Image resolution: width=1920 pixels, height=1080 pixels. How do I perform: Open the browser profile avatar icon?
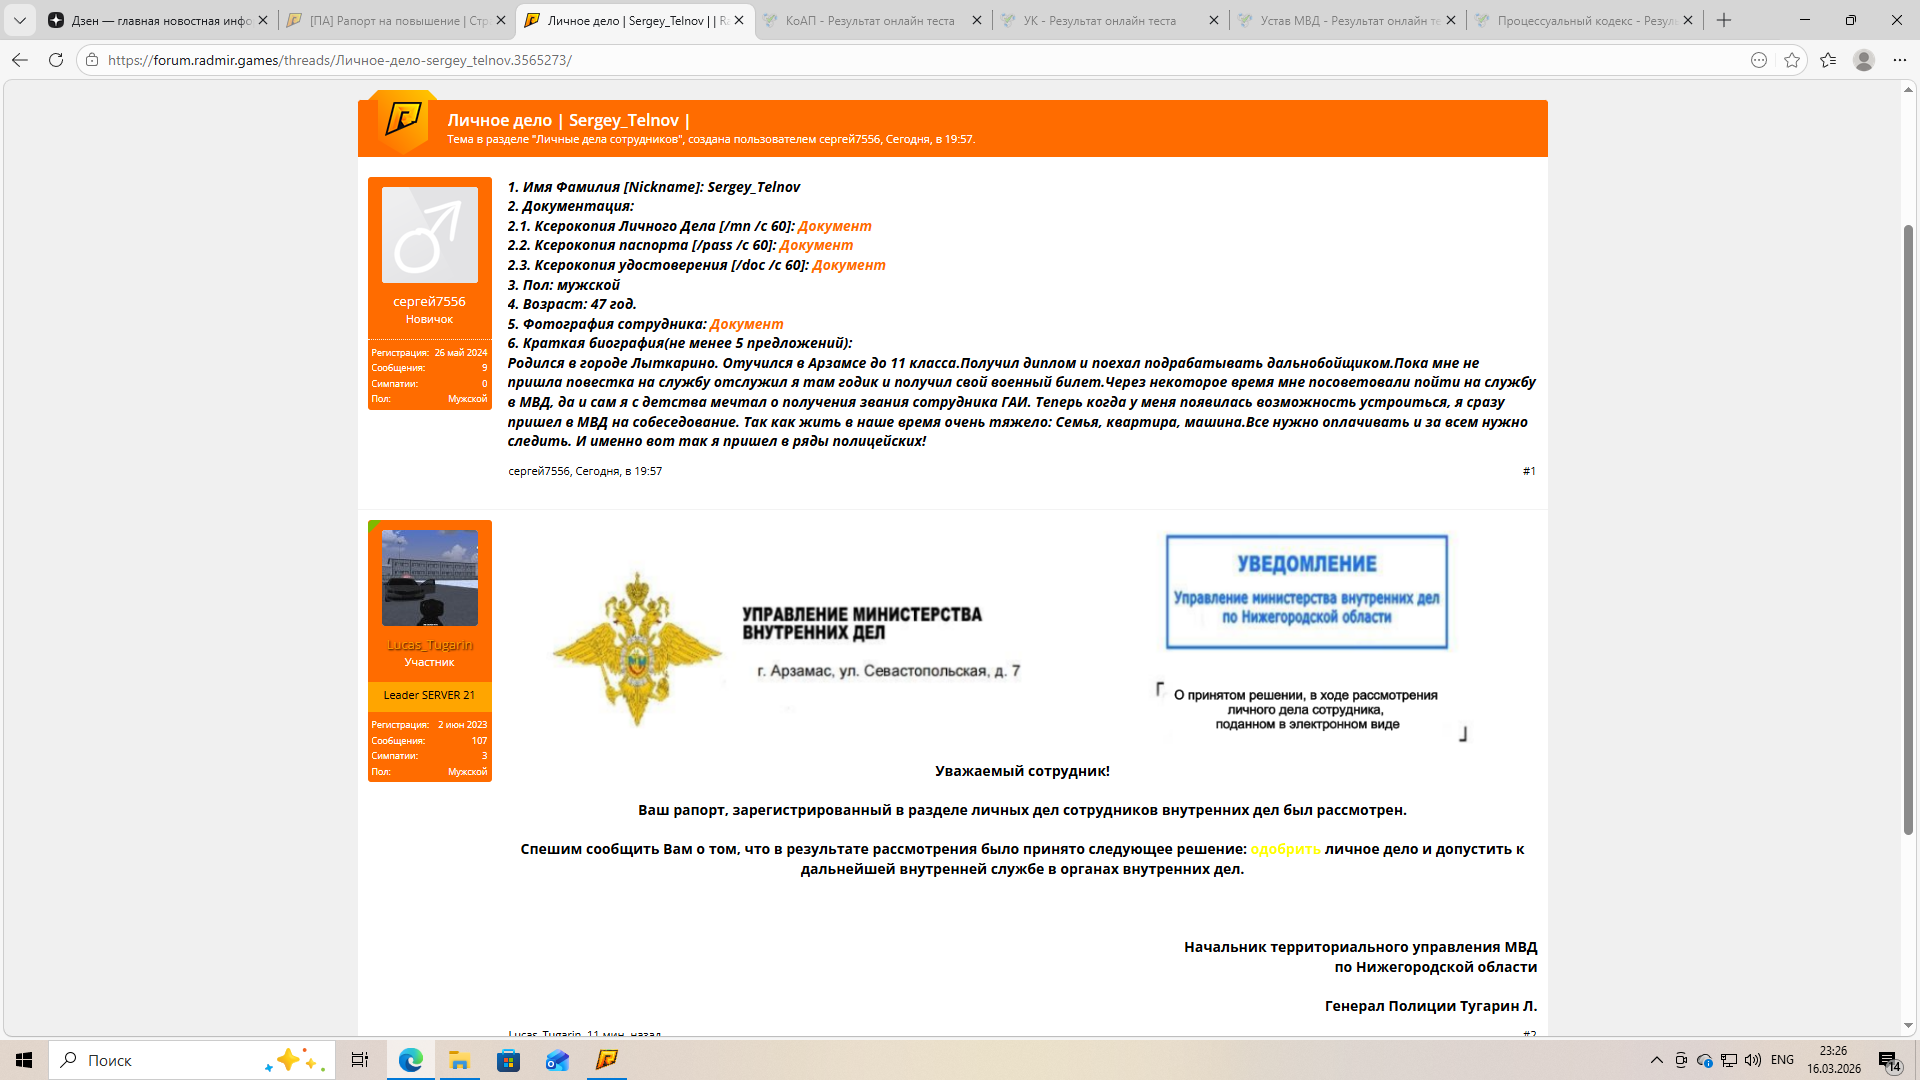[1863, 60]
